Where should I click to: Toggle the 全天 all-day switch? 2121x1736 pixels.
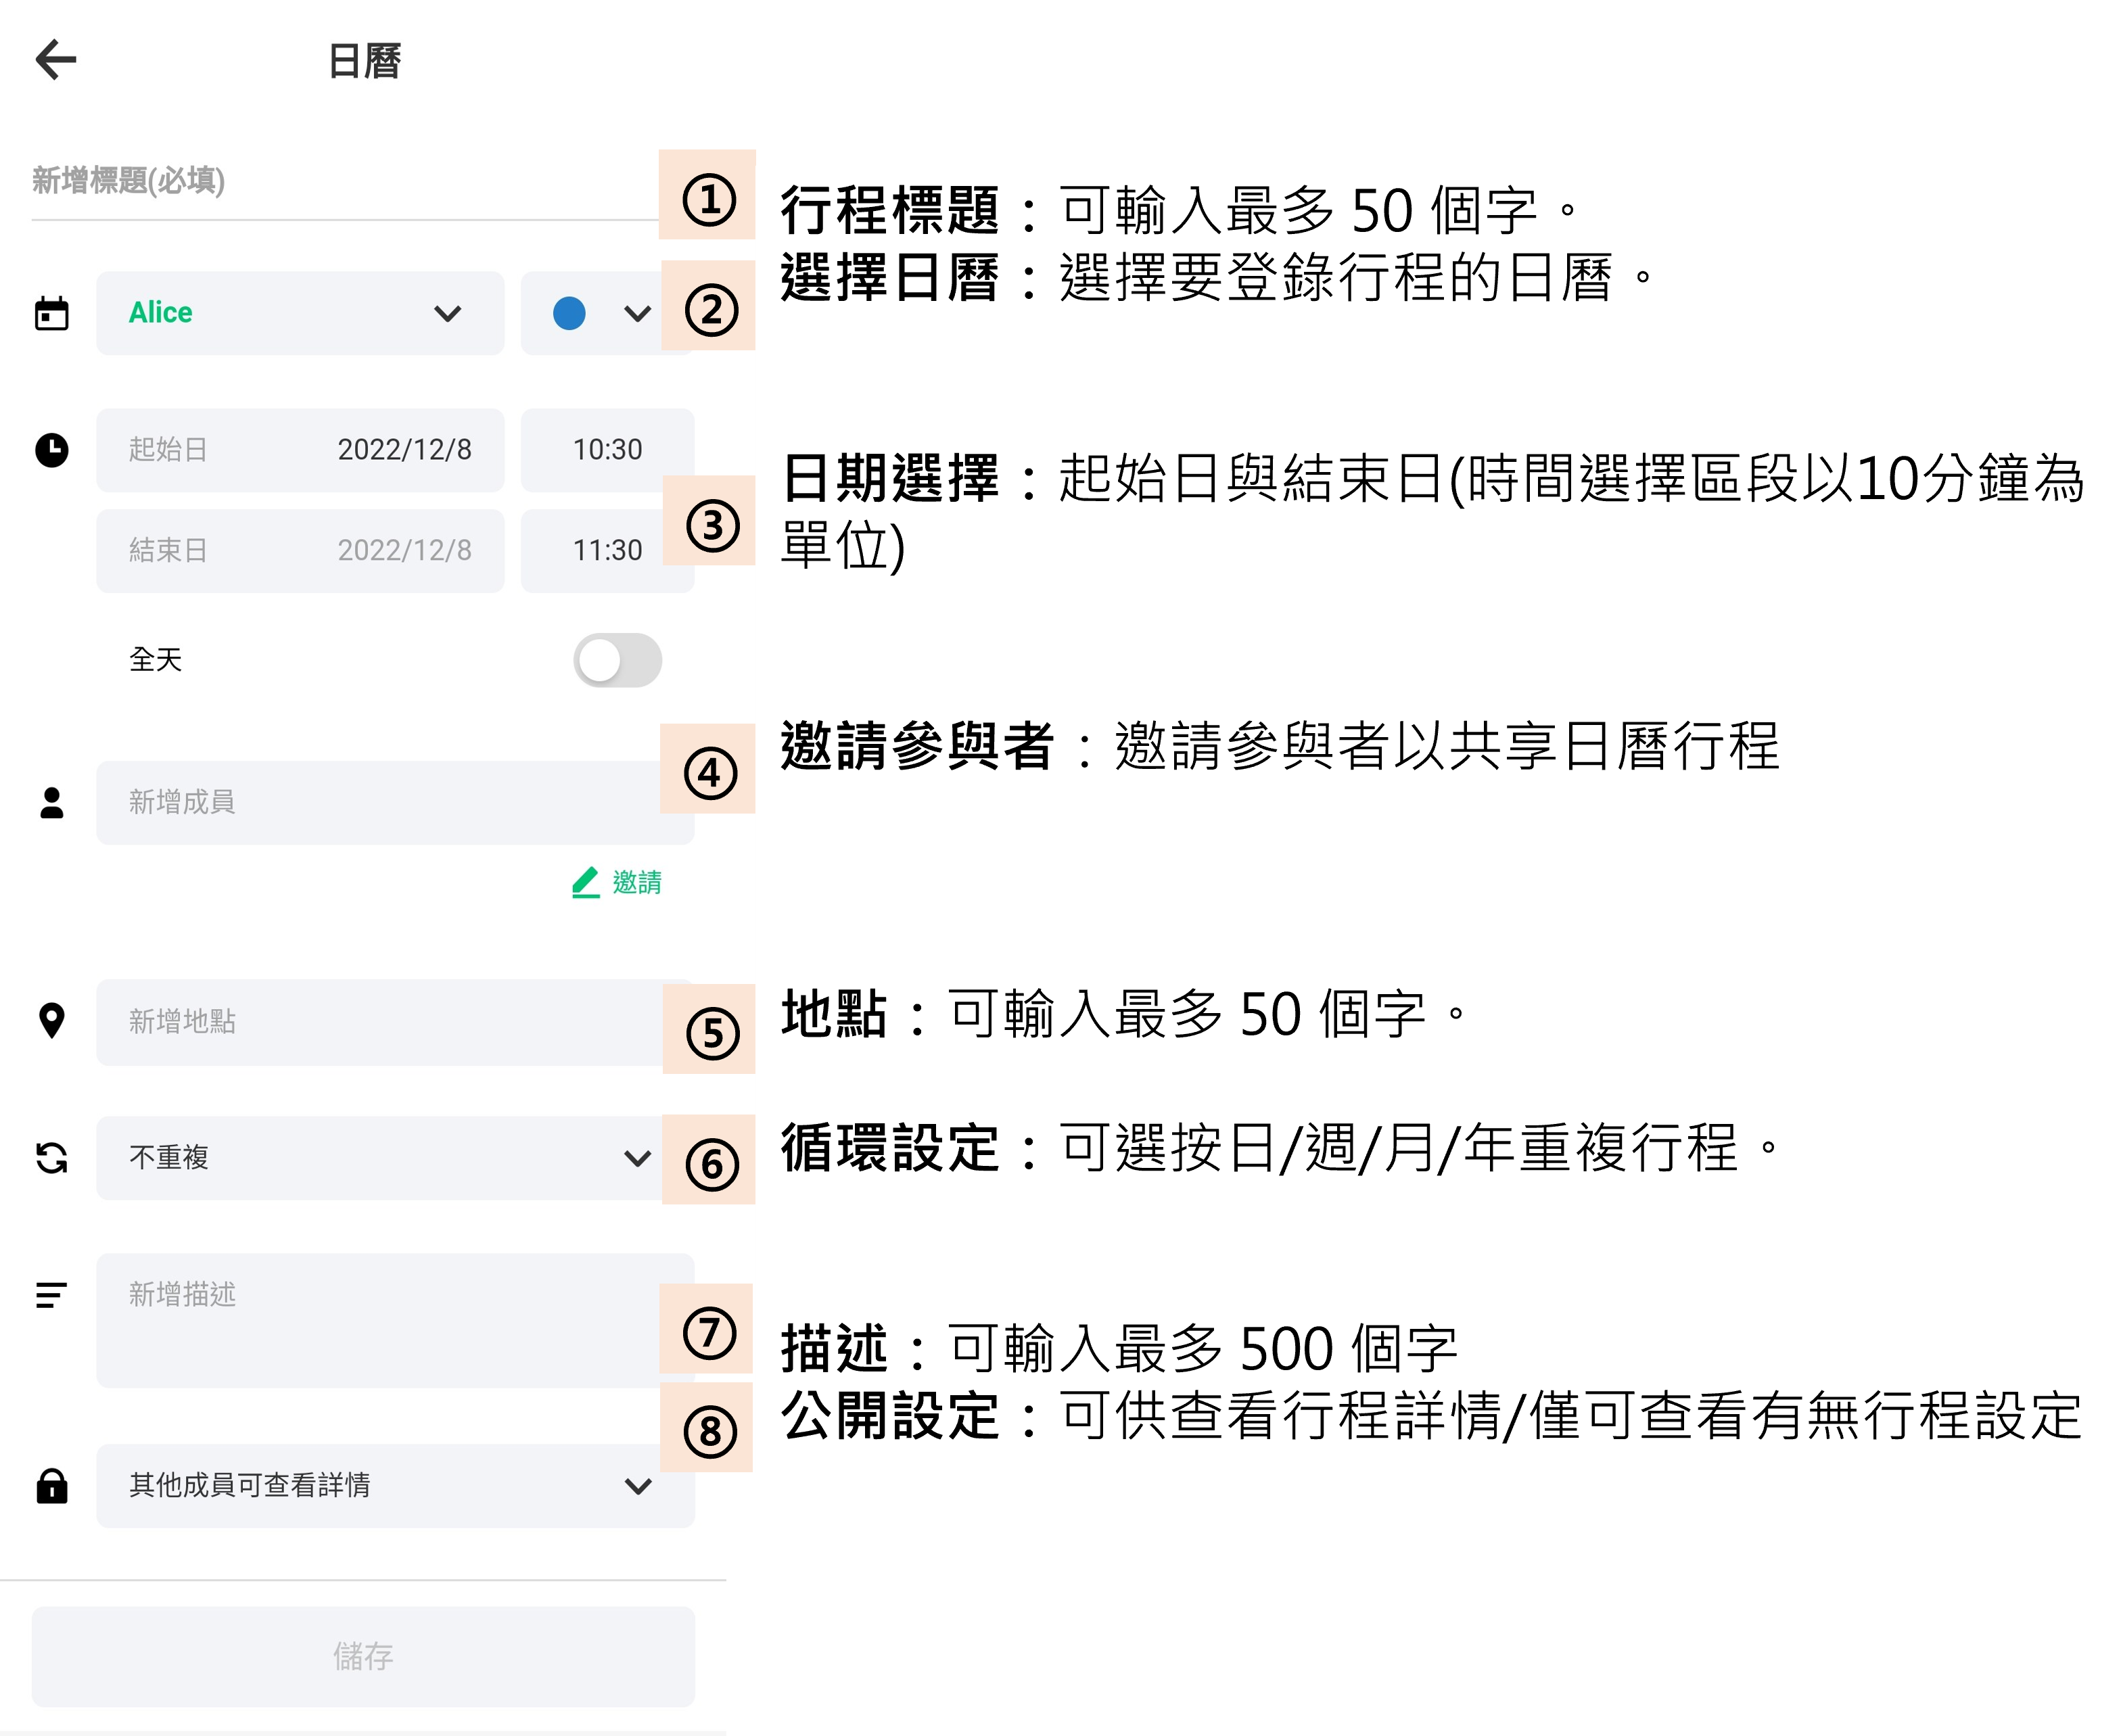[x=617, y=660]
